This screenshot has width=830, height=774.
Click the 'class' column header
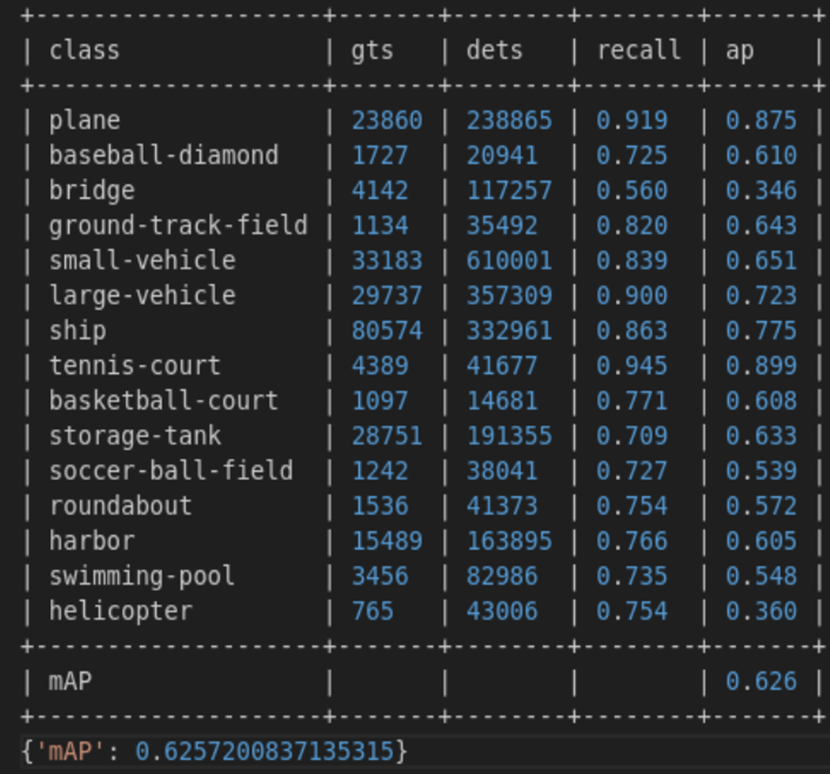(84, 50)
